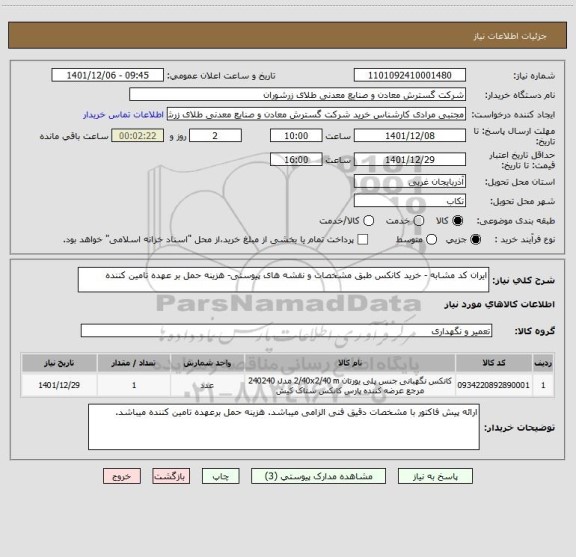Click the اطلاعات کالاهای مورد نیاز heading
The image size is (576, 557).
[x=500, y=304]
